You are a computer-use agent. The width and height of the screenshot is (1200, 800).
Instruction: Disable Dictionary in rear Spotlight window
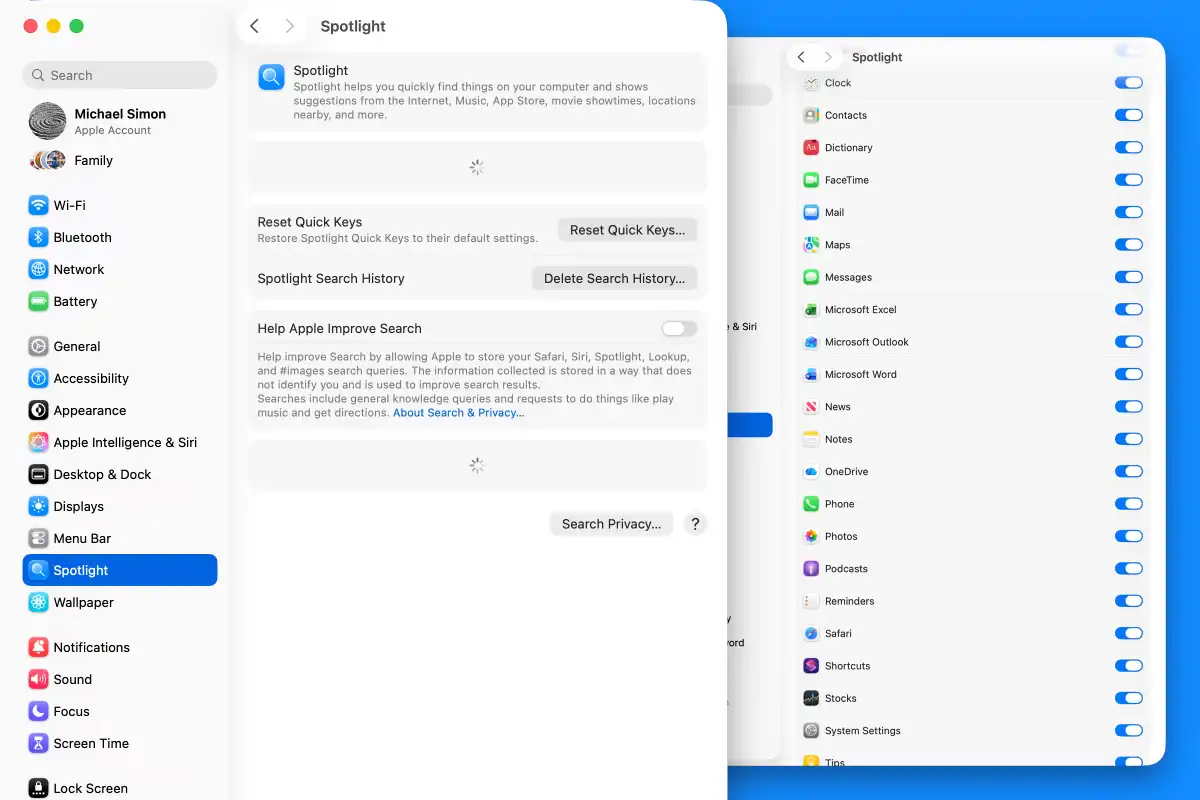pos(1128,147)
